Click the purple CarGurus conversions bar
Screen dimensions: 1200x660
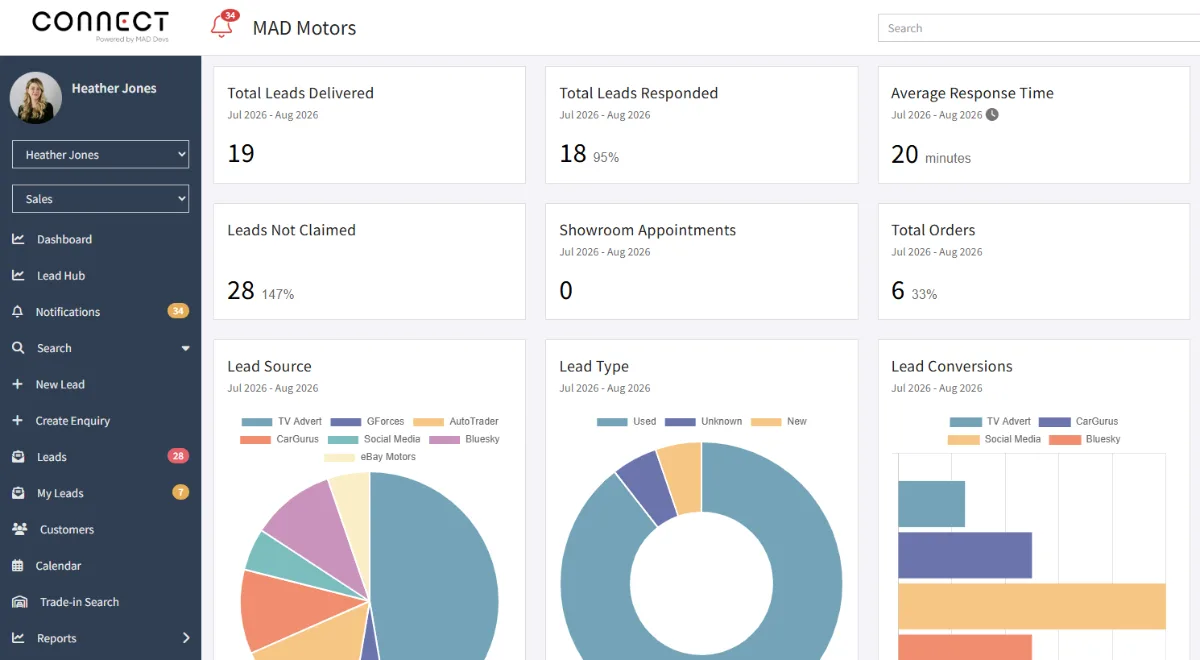pos(965,555)
